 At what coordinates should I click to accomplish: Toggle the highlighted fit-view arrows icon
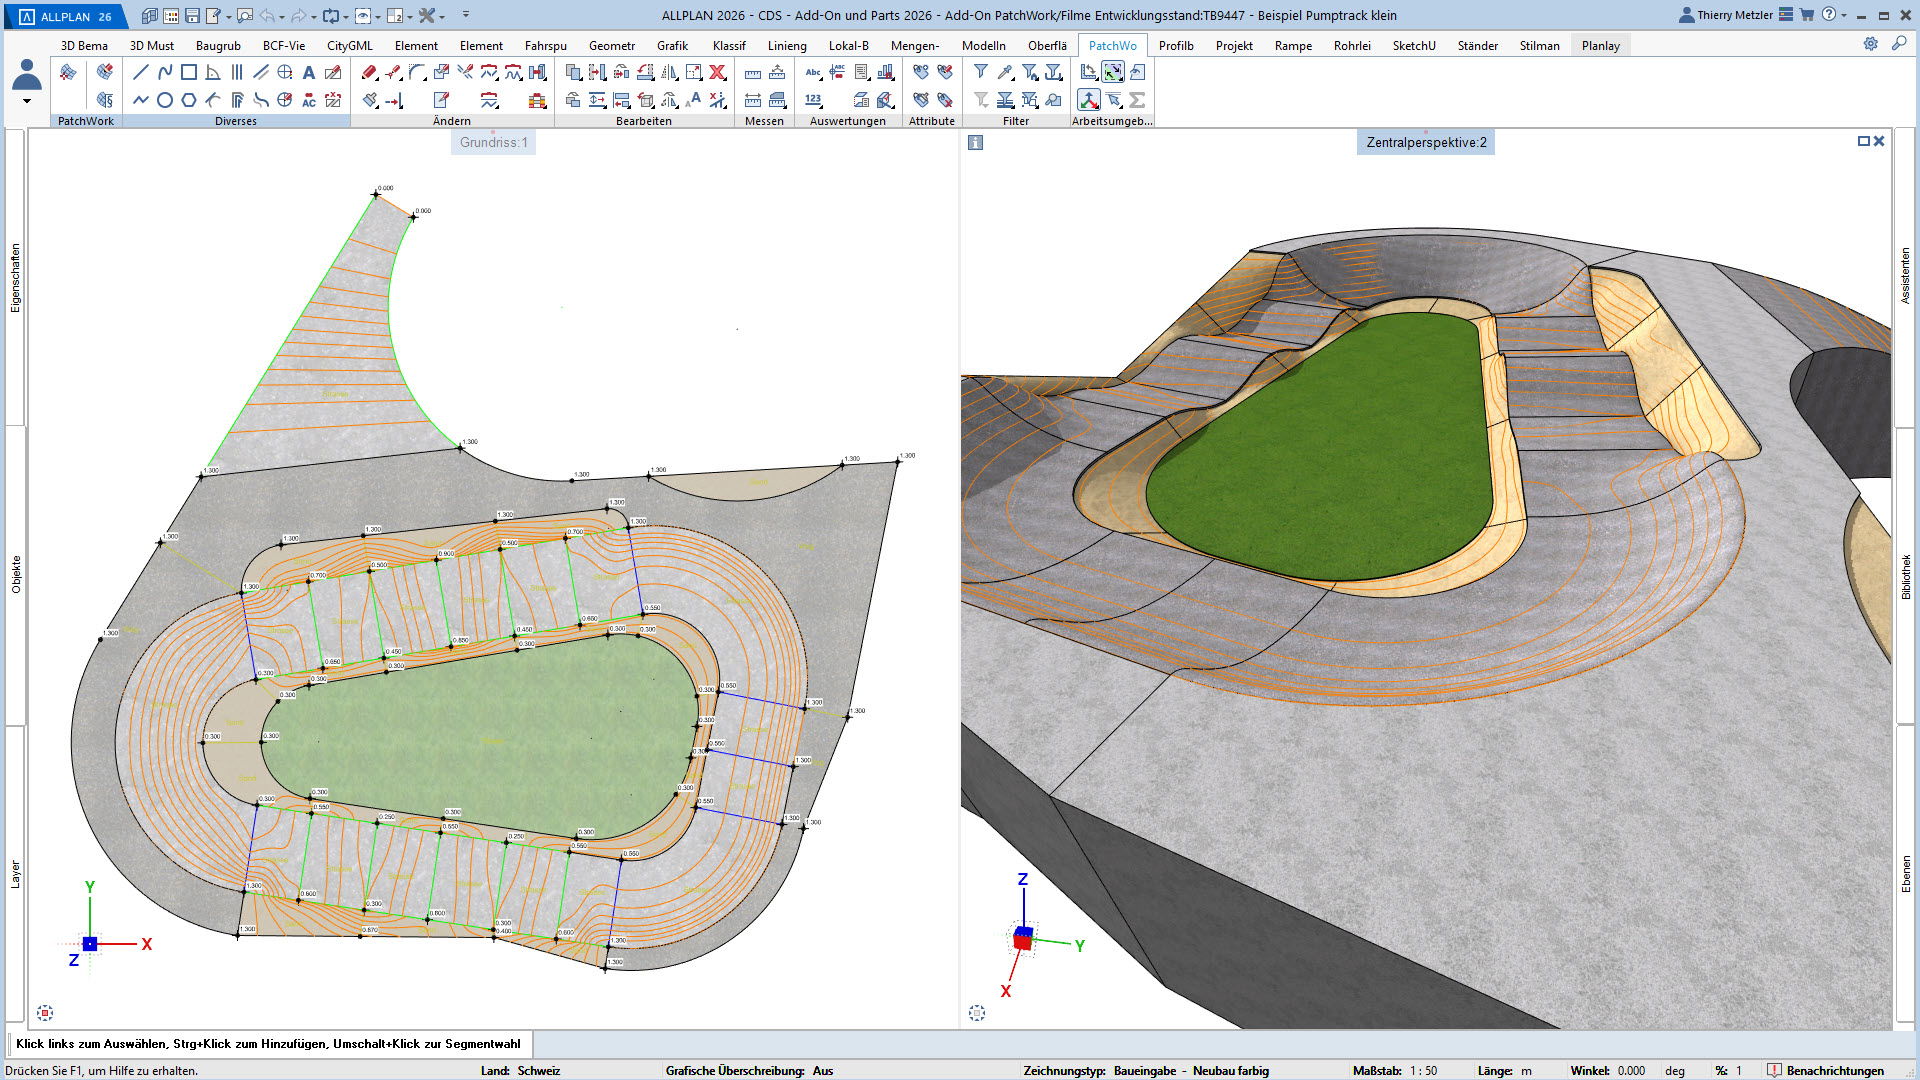pos(1113,72)
